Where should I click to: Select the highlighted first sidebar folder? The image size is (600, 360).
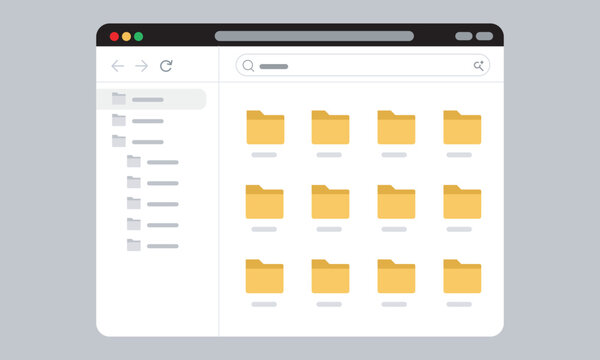pos(152,99)
